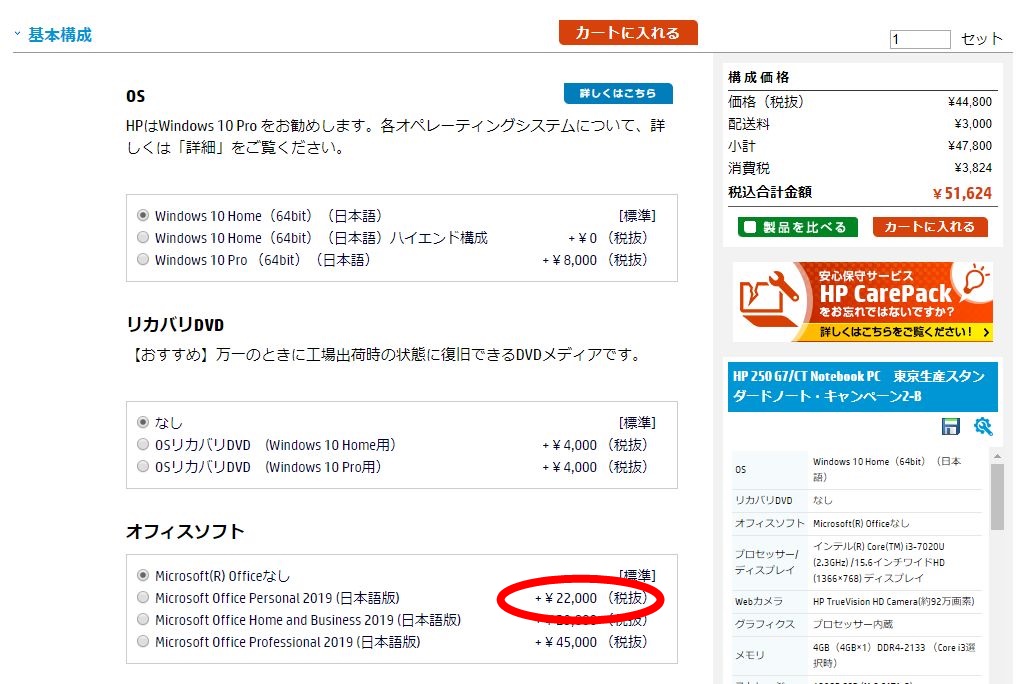Open the 基本構成 section heading link
The image size is (1022, 684).
pos(60,35)
